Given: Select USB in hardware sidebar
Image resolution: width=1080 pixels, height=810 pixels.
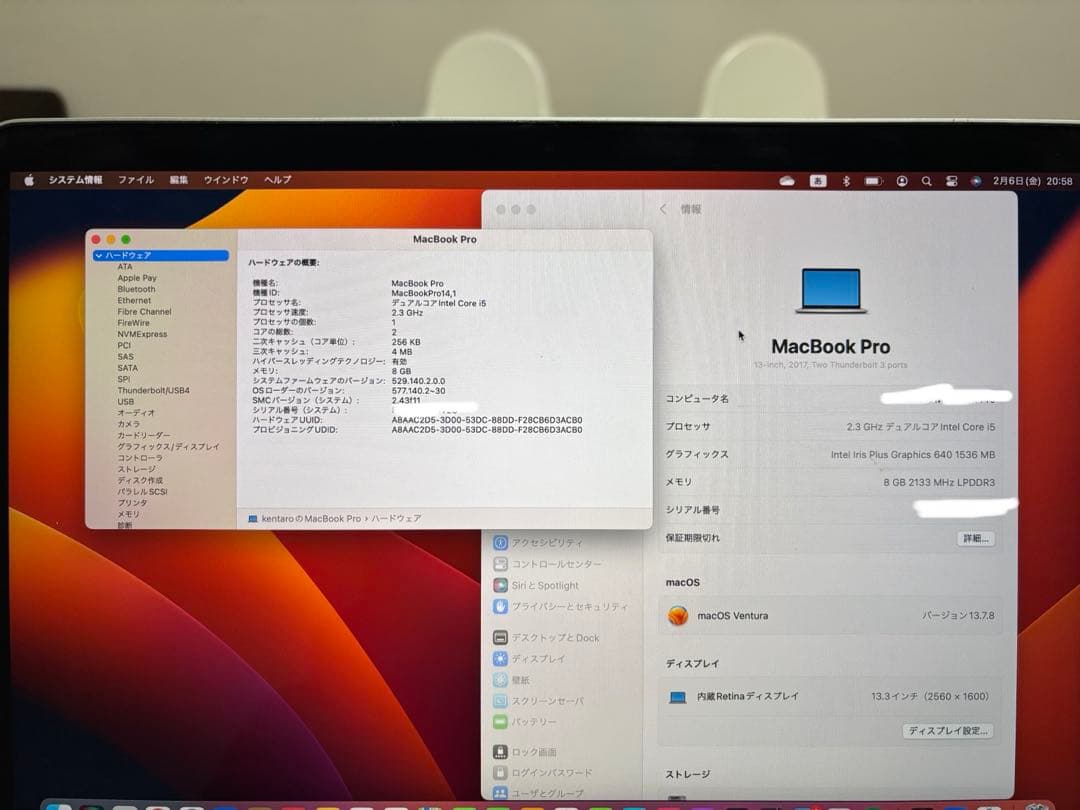Looking at the screenshot, I should click(125, 402).
